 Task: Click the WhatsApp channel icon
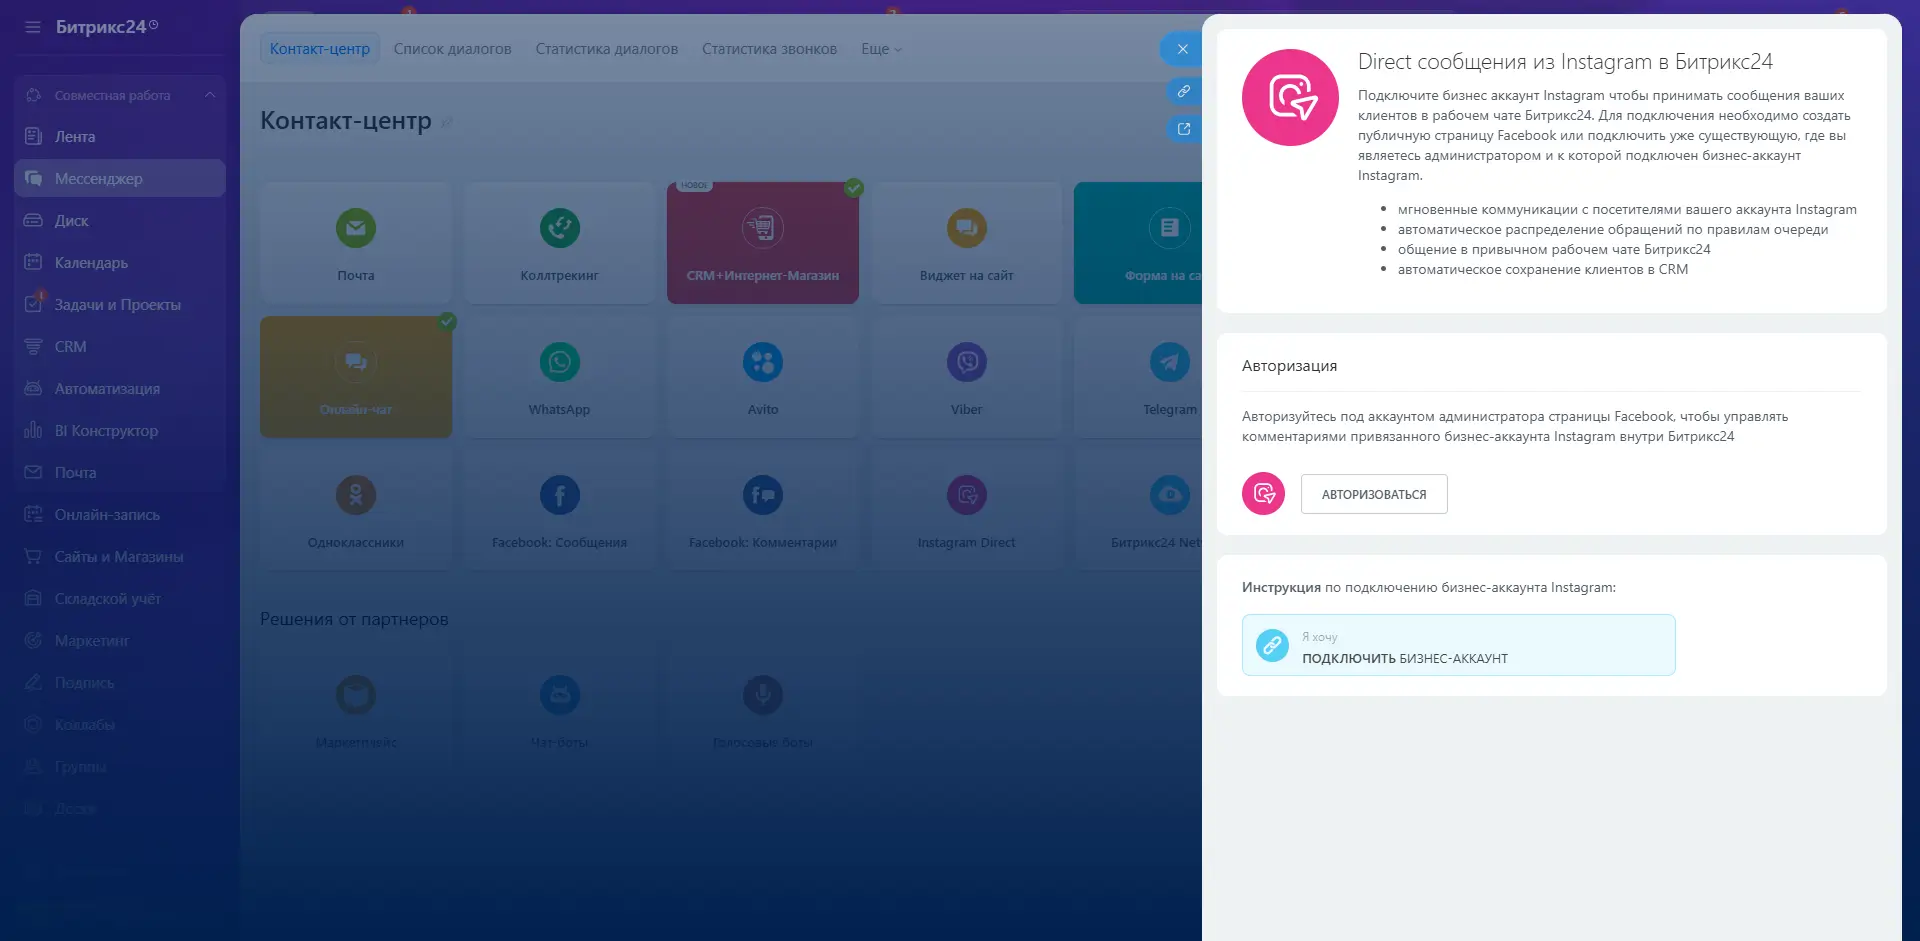click(x=559, y=362)
